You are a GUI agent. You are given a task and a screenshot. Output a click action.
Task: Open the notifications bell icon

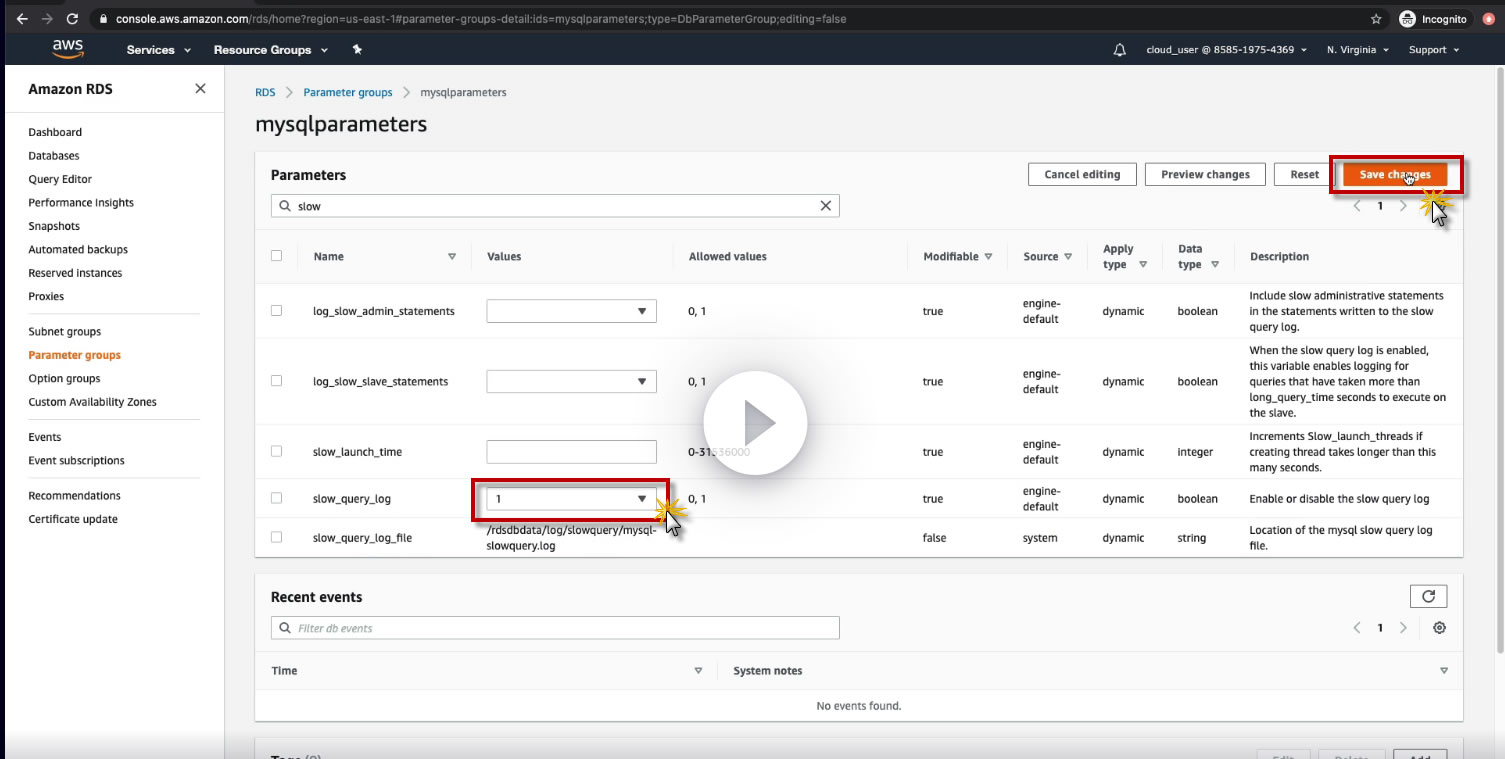tap(1119, 50)
